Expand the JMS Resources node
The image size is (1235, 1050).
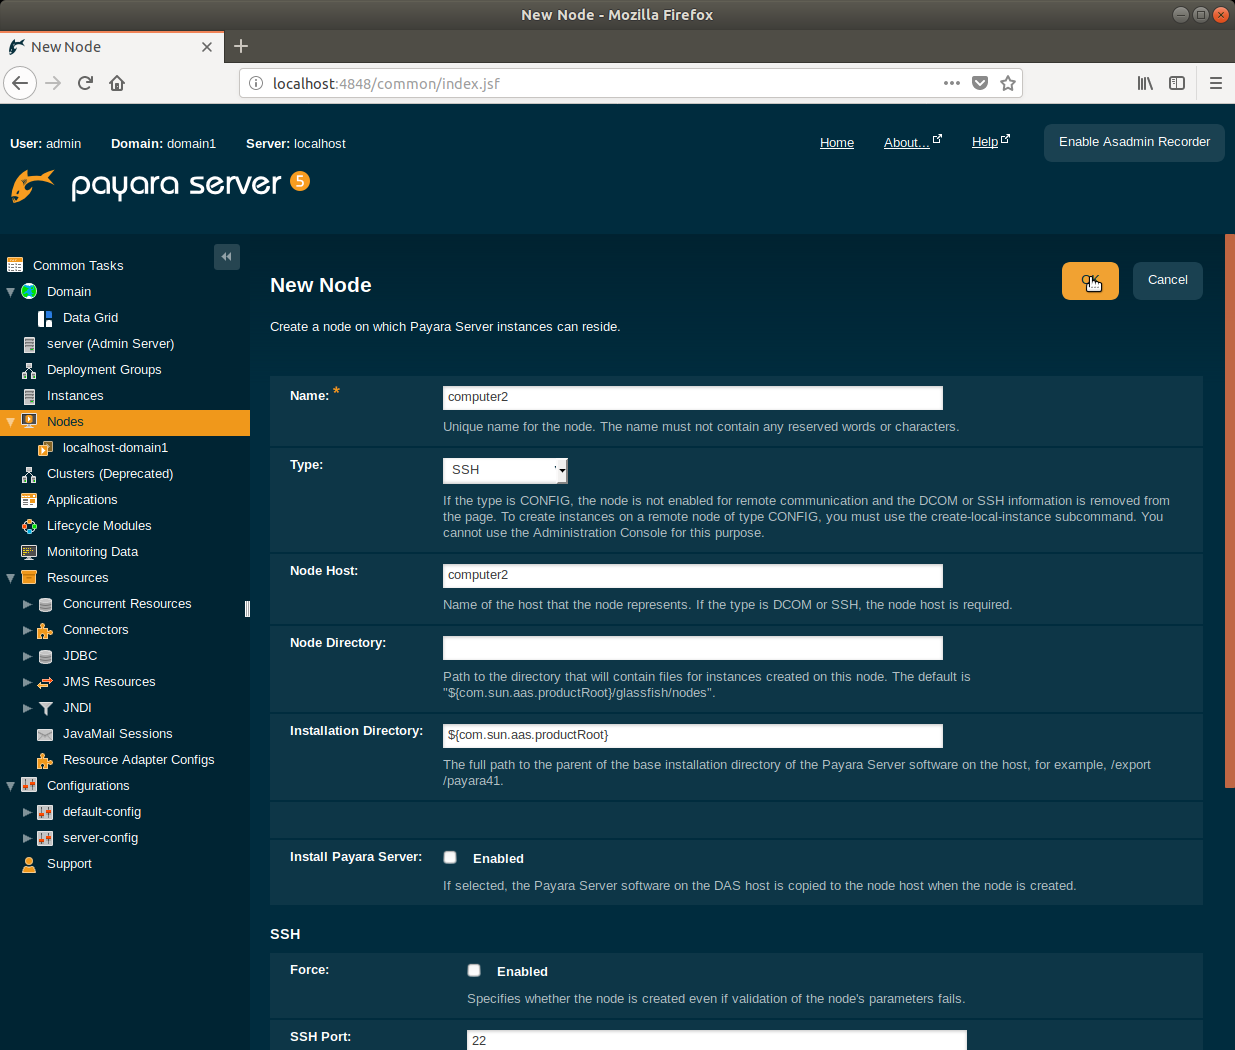(x=27, y=682)
